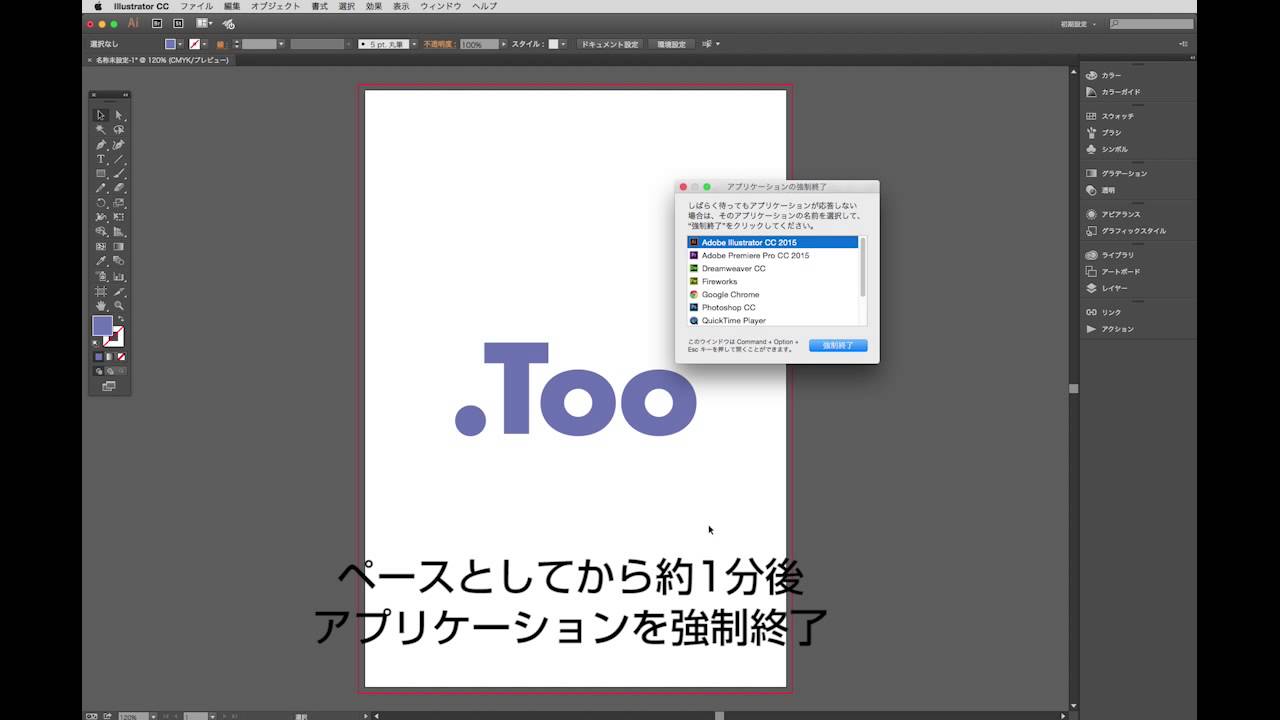Click the style swatch in control bar
Viewport: 1280px width, 720px height.
(553, 44)
